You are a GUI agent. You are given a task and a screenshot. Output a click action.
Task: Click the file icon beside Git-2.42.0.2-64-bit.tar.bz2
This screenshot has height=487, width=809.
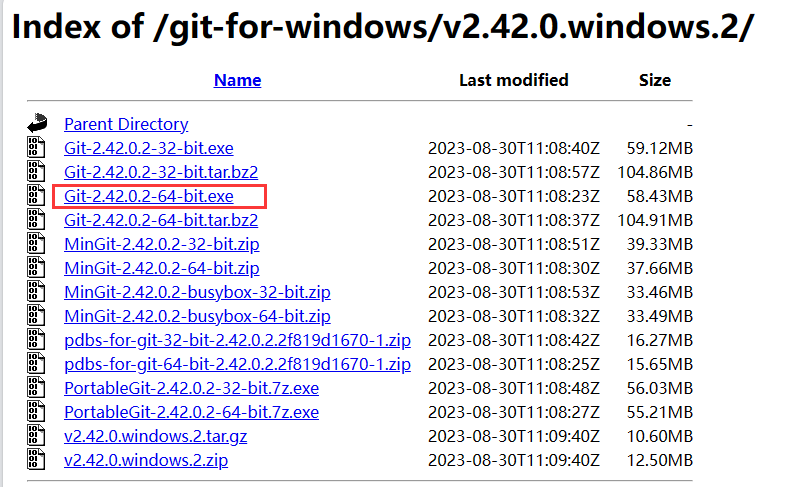[x=36, y=220]
